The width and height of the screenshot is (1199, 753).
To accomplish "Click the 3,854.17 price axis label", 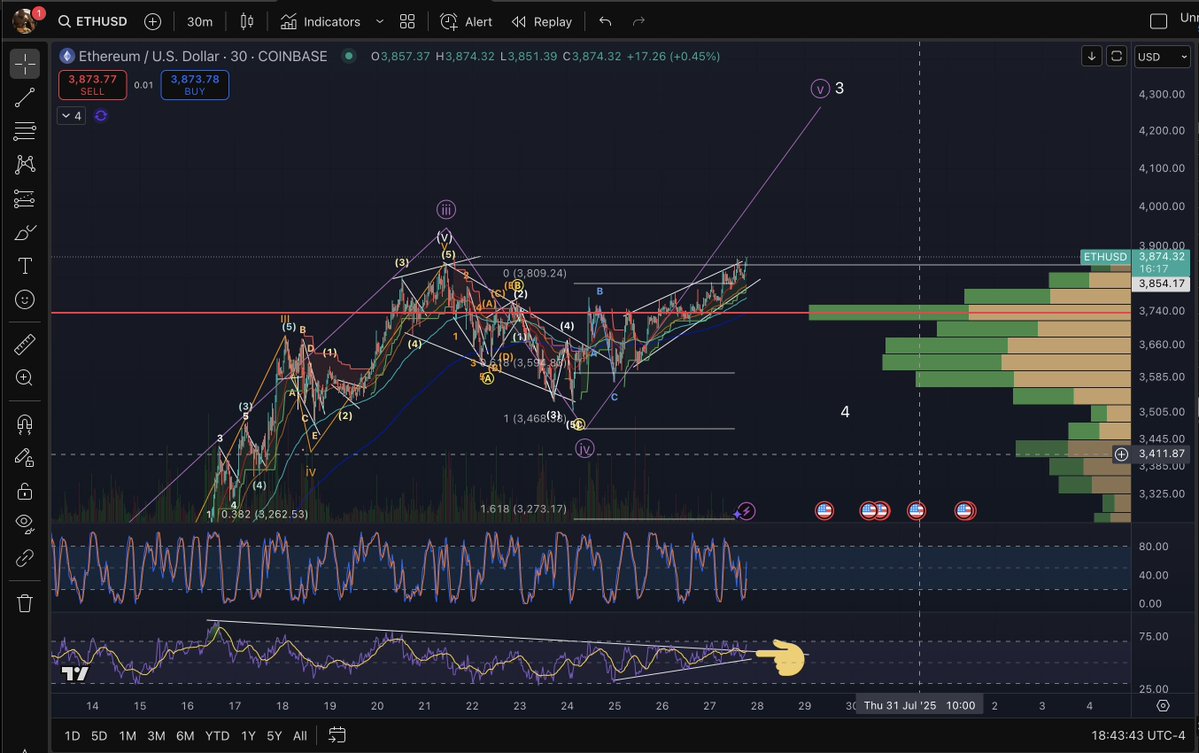I will 1161,284.
